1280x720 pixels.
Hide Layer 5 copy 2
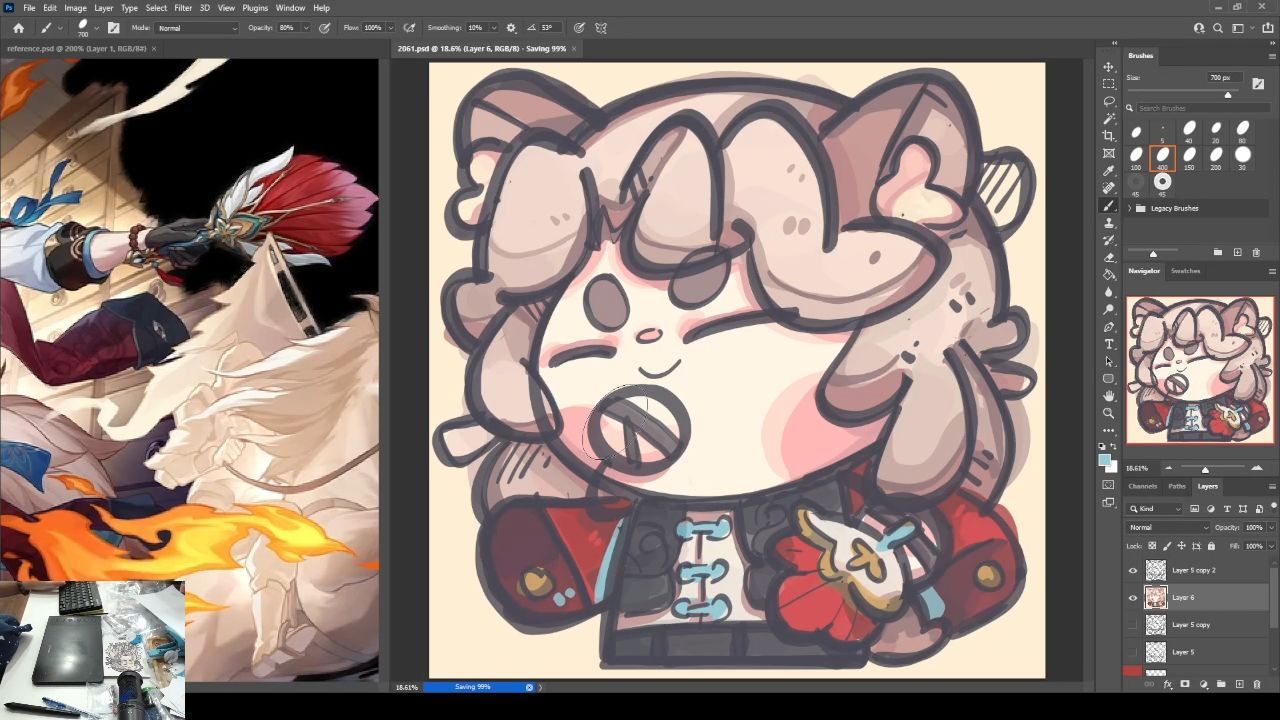coord(1133,570)
